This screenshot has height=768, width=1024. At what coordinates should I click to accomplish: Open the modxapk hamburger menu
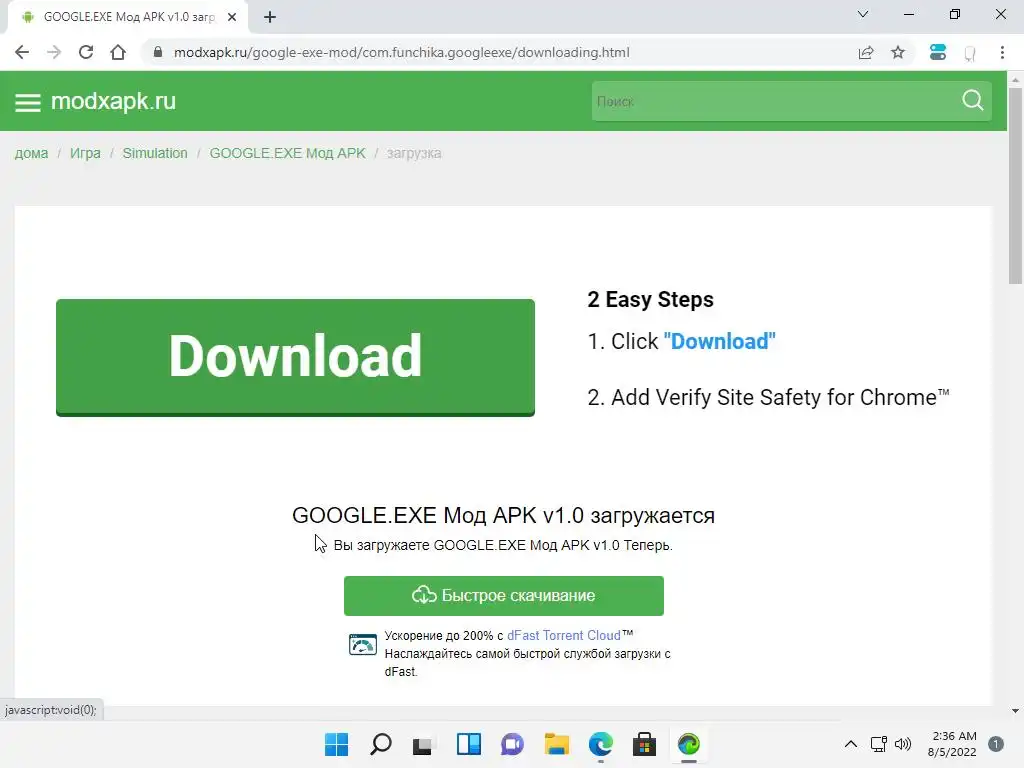point(27,102)
